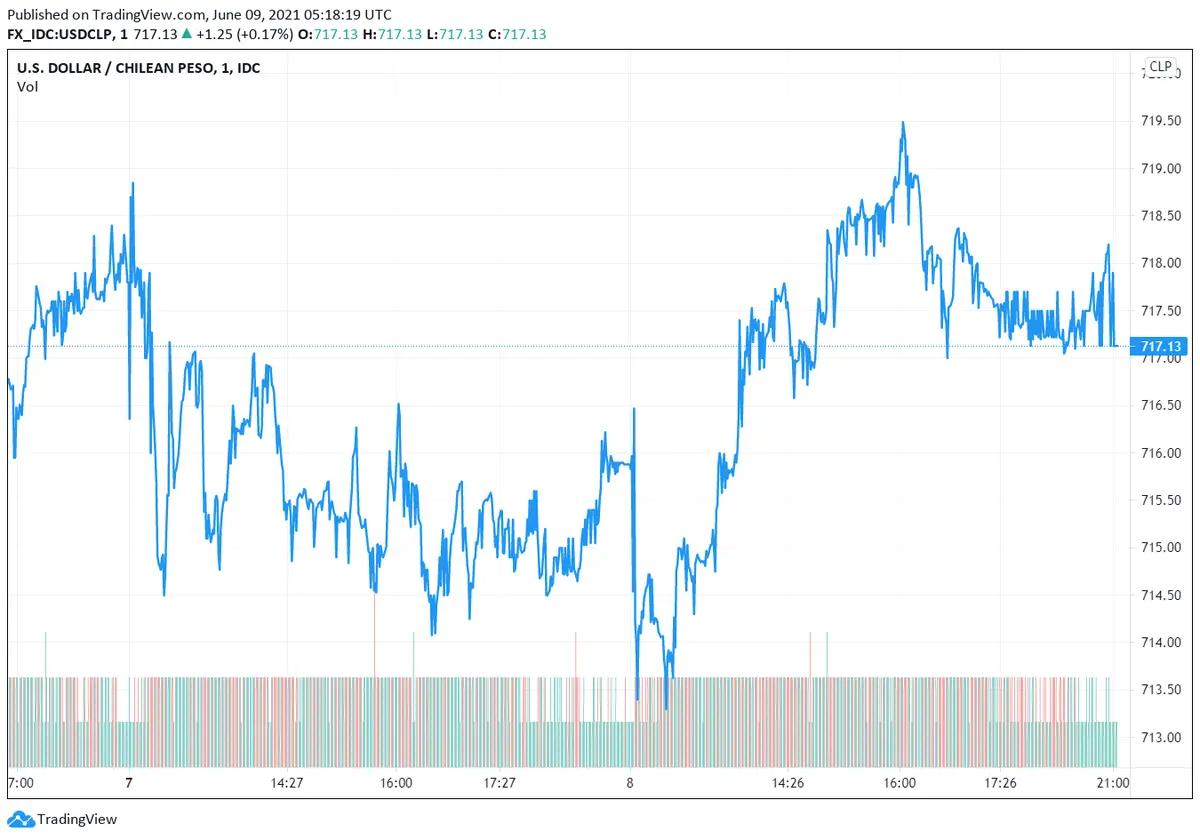Click the +1.25 (0.17%) change value
This screenshot has width=1200, height=840.
point(244,34)
